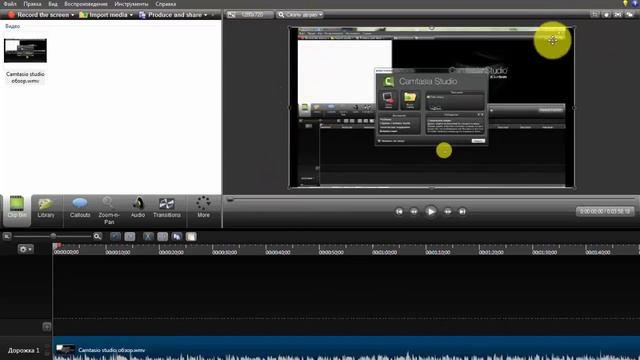Click ruler mark 00:00:10;00
Image resolution: width=640 pixels, height=360 pixels.
[118, 252]
